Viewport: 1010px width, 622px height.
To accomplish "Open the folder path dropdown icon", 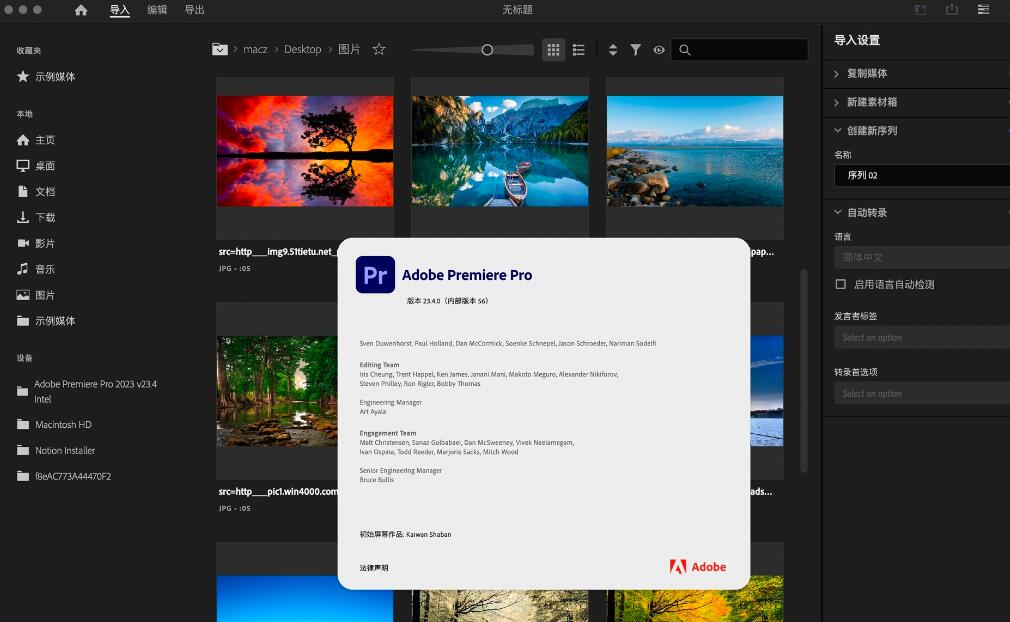I will (220, 49).
